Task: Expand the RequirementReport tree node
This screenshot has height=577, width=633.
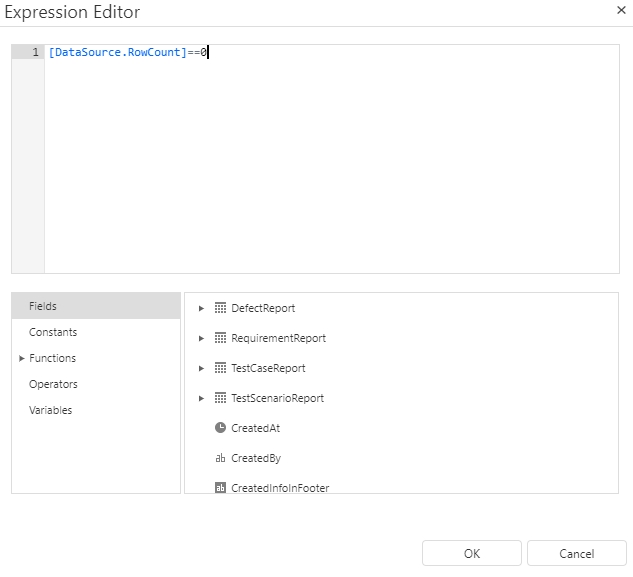Action: pos(201,338)
